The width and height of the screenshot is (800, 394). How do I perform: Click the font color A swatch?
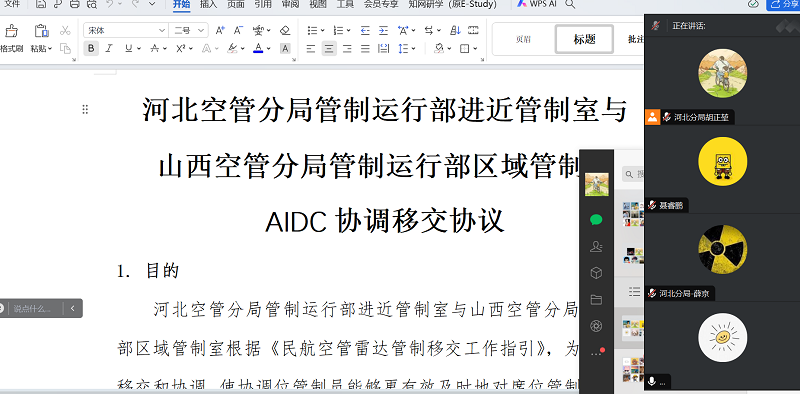pos(259,48)
